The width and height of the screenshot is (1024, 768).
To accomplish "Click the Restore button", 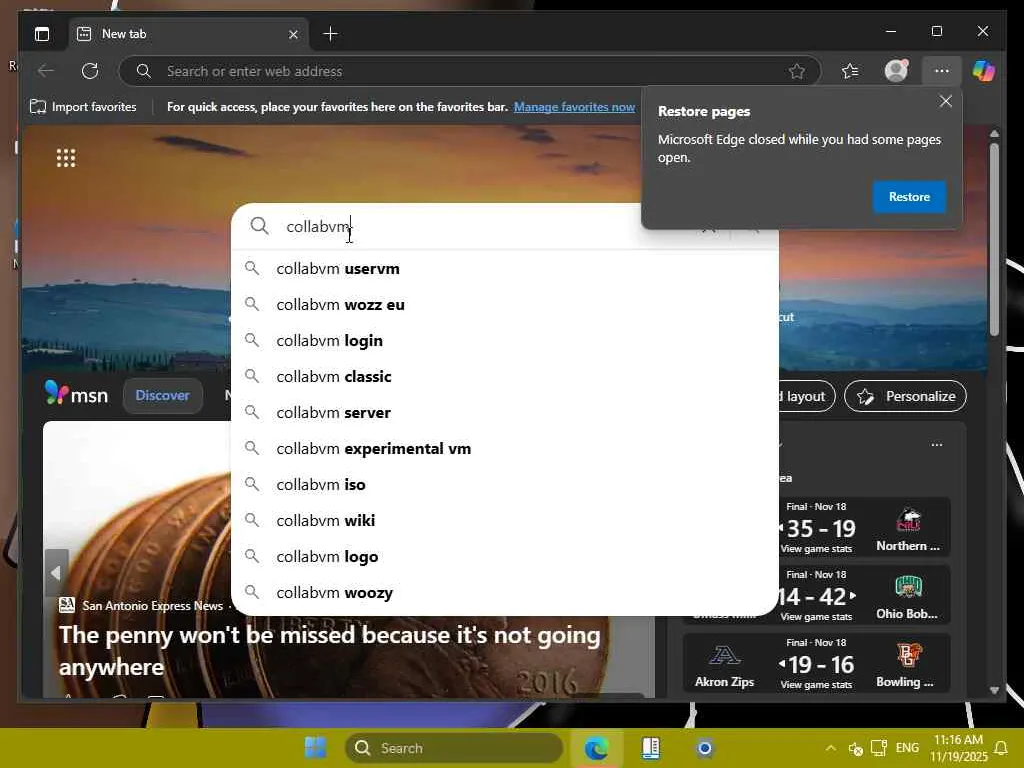I will 909,197.
